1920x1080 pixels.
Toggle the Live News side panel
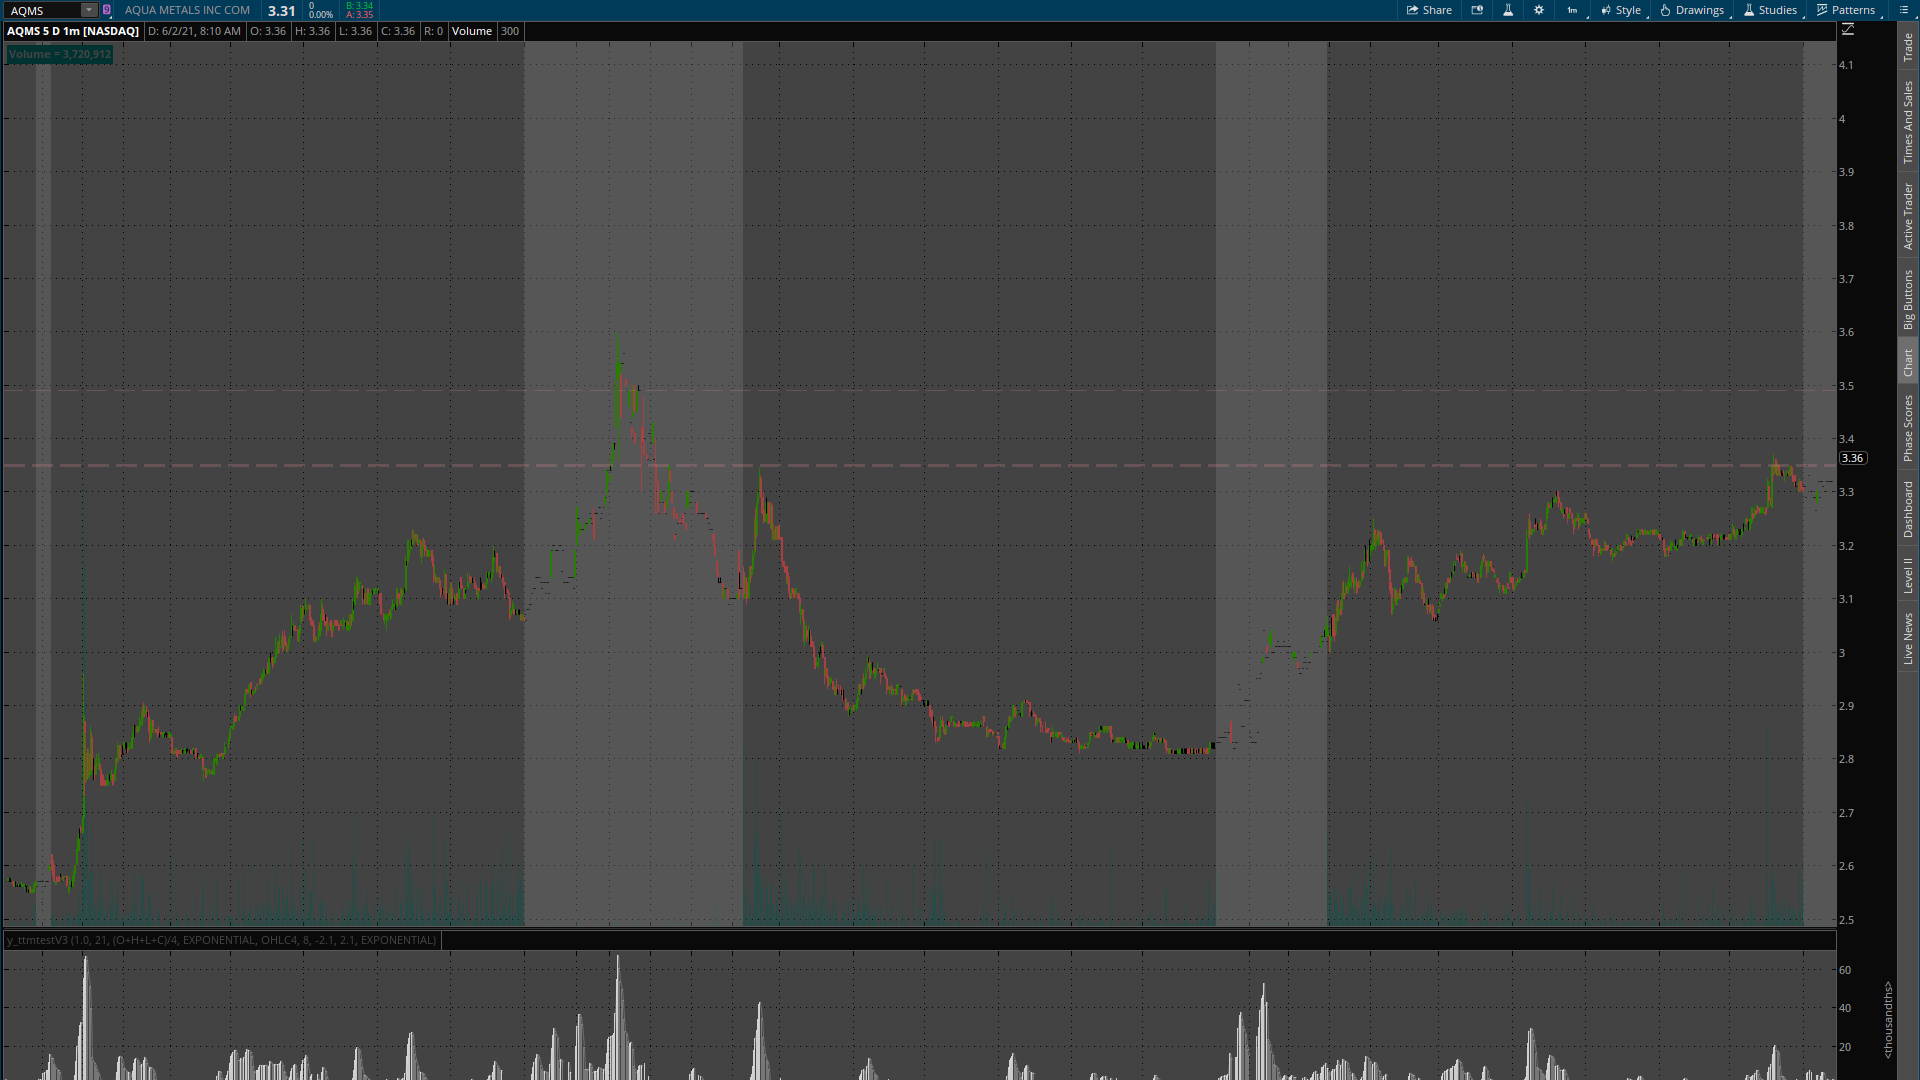1908,639
